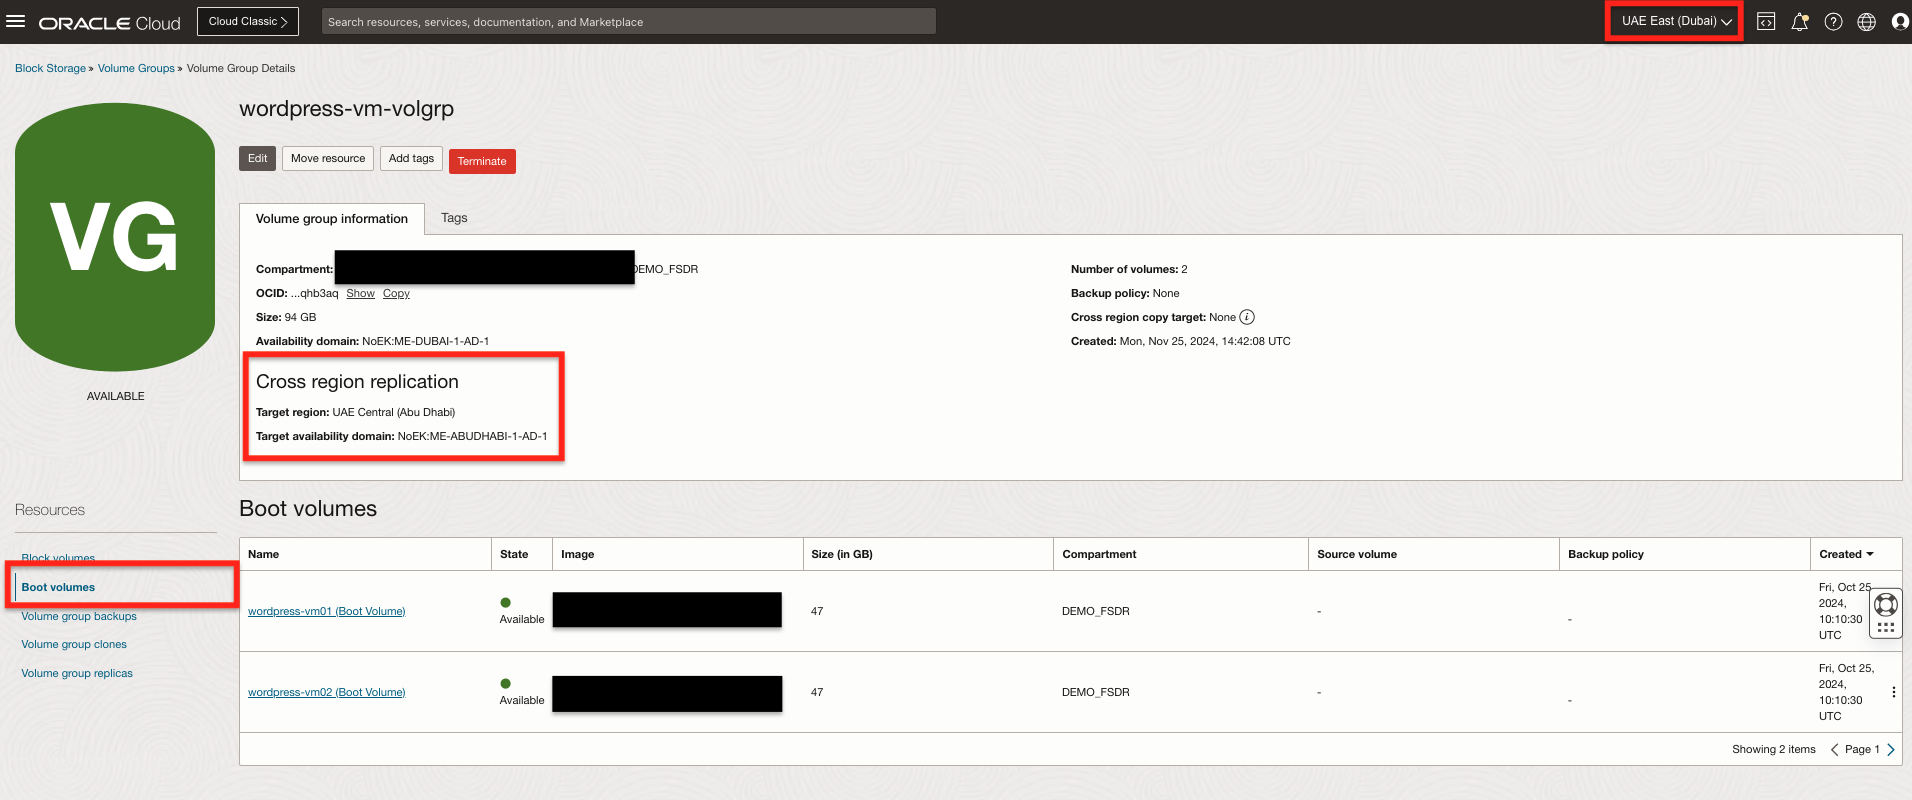Click the search resources input field
This screenshot has width=1912, height=800.
(x=629, y=21)
